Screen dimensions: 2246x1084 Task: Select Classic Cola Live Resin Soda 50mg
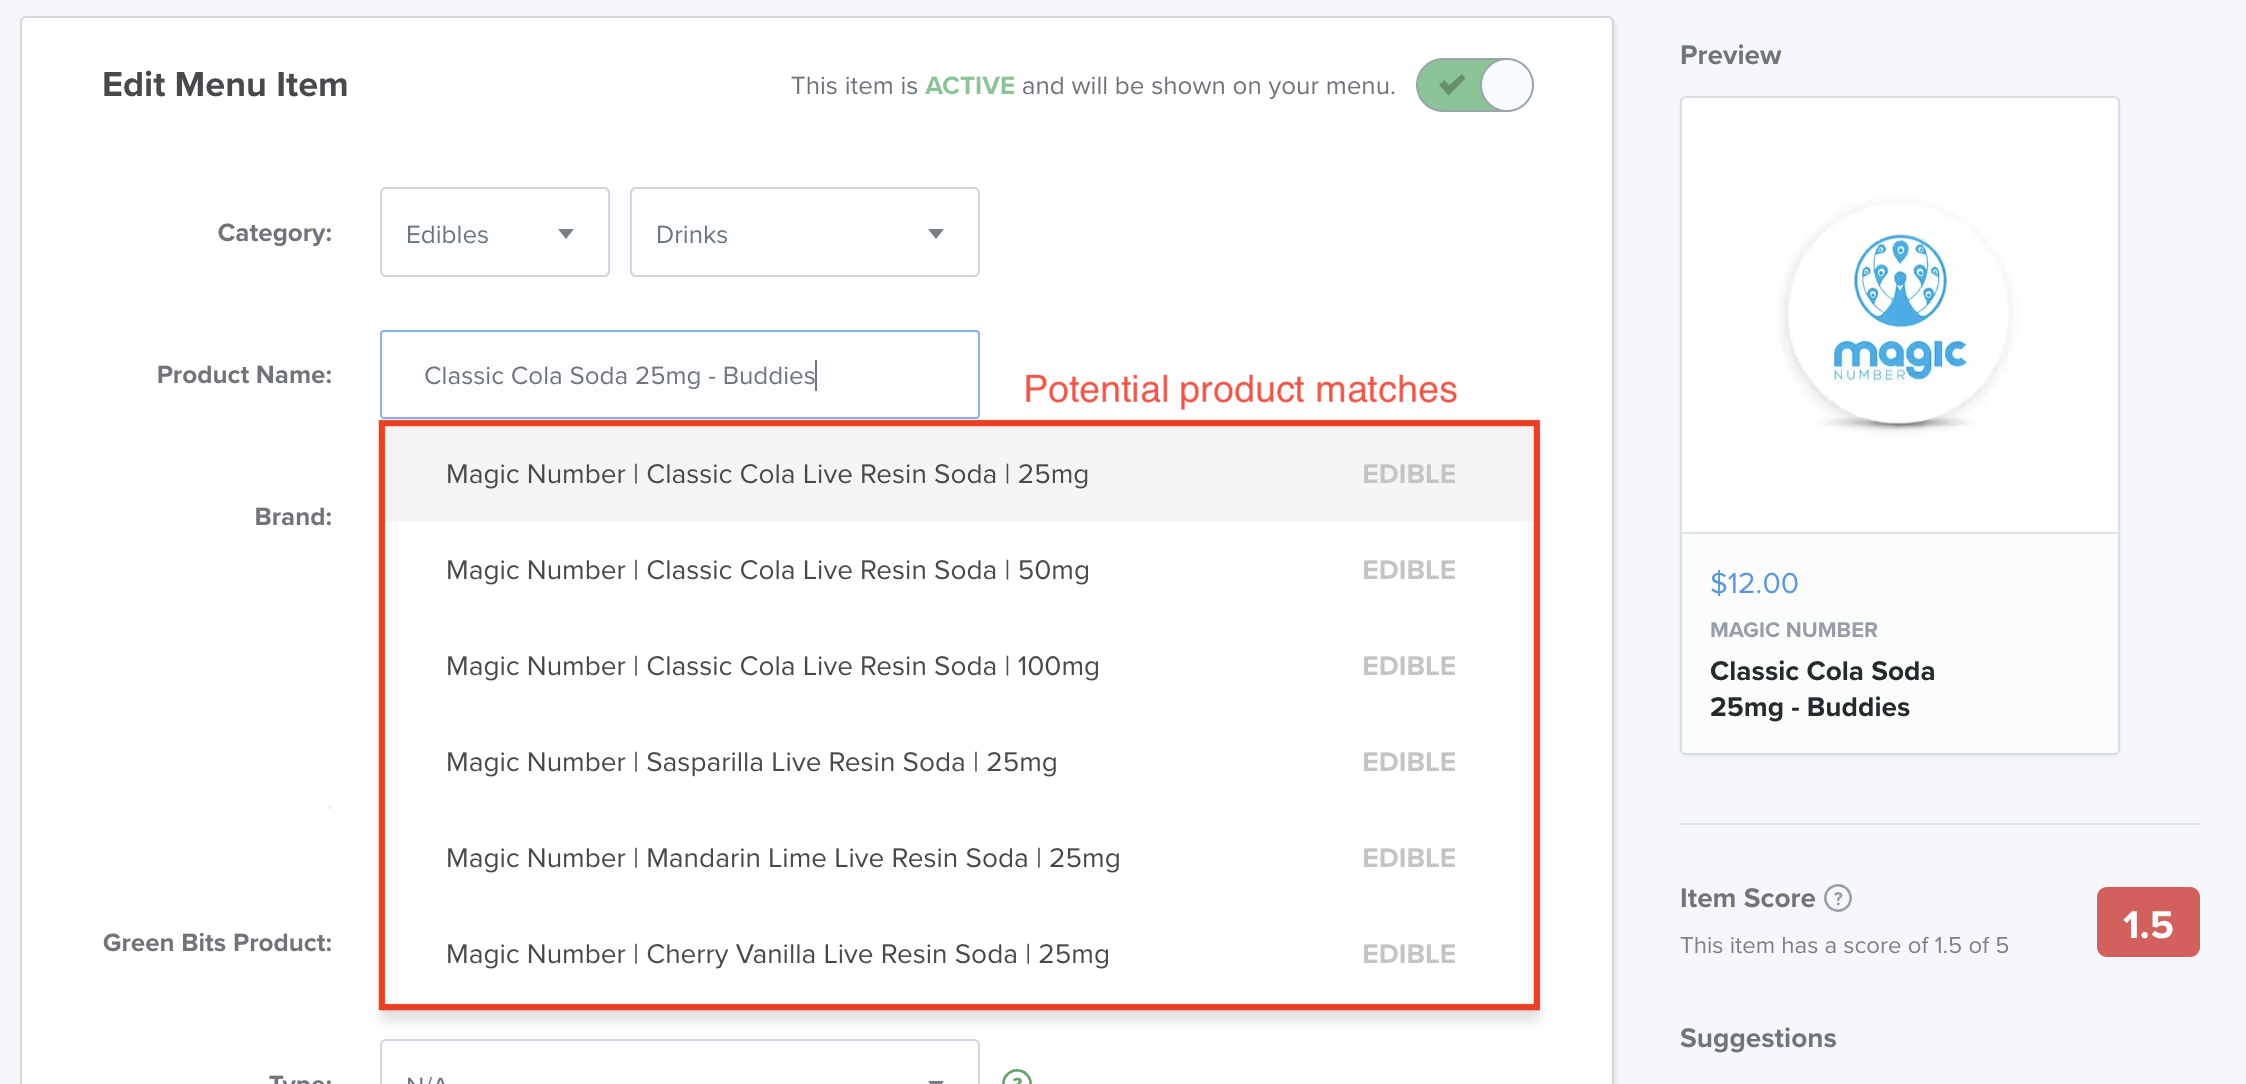959,570
